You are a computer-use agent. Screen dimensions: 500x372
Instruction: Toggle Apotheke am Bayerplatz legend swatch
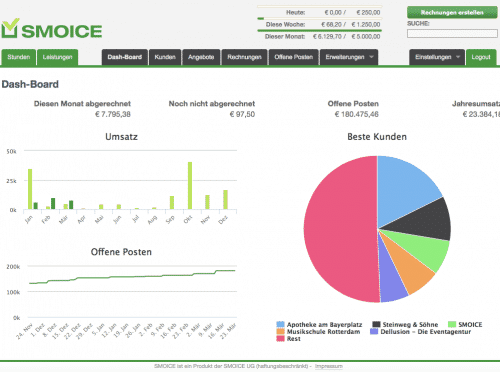point(281,324)
